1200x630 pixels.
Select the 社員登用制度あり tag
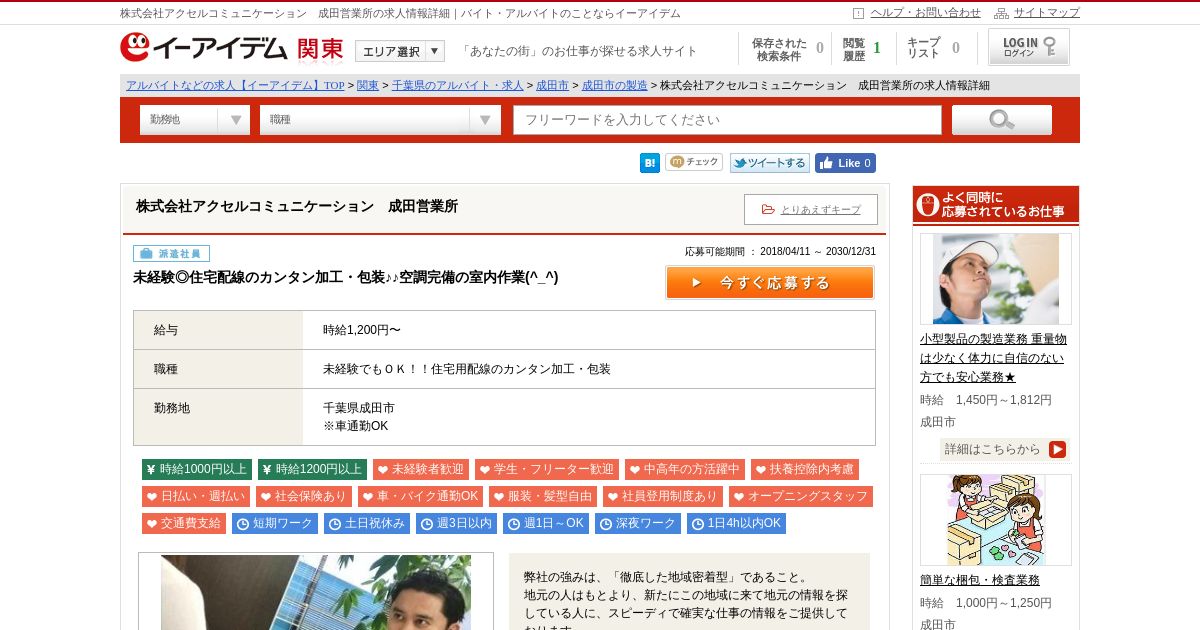tap(663, 496)
